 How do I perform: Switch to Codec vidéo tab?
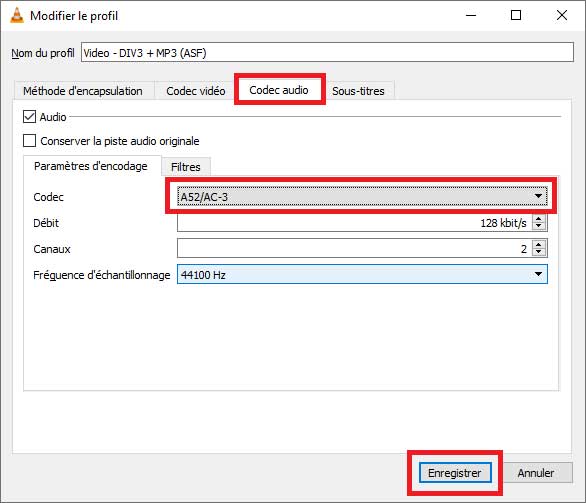tap(195, 91)
